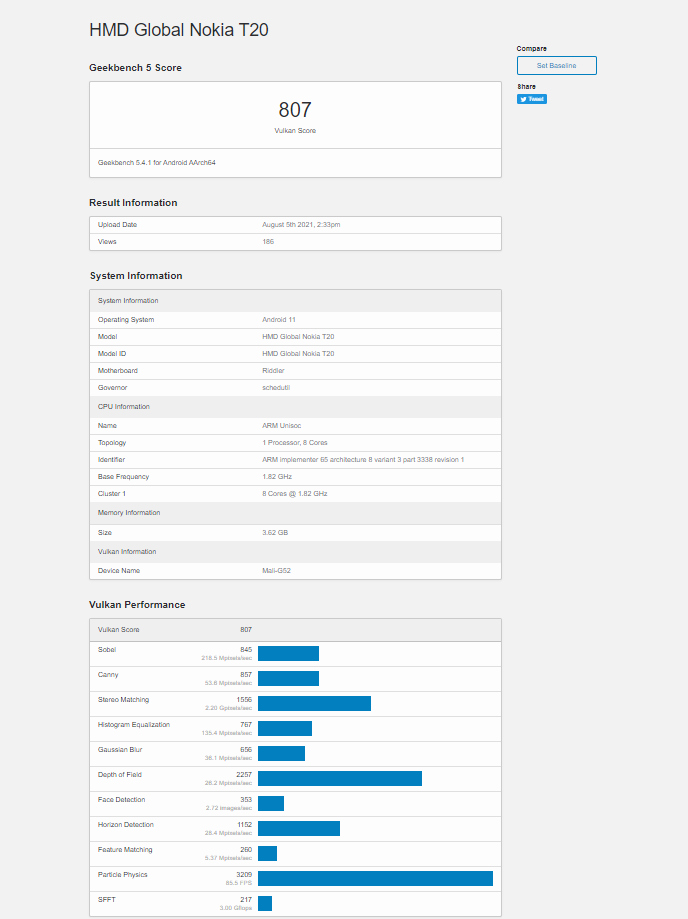Share the result with the Tweet button

point(532,99)
